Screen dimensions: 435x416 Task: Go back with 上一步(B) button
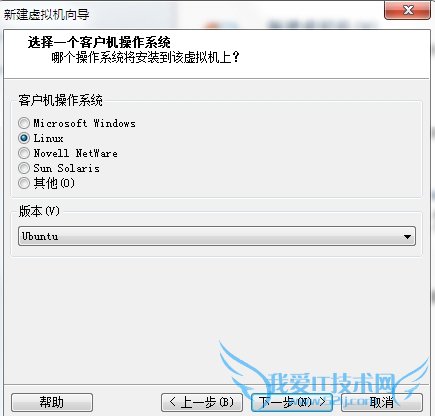pyautogui.click(x=202, y=402)
